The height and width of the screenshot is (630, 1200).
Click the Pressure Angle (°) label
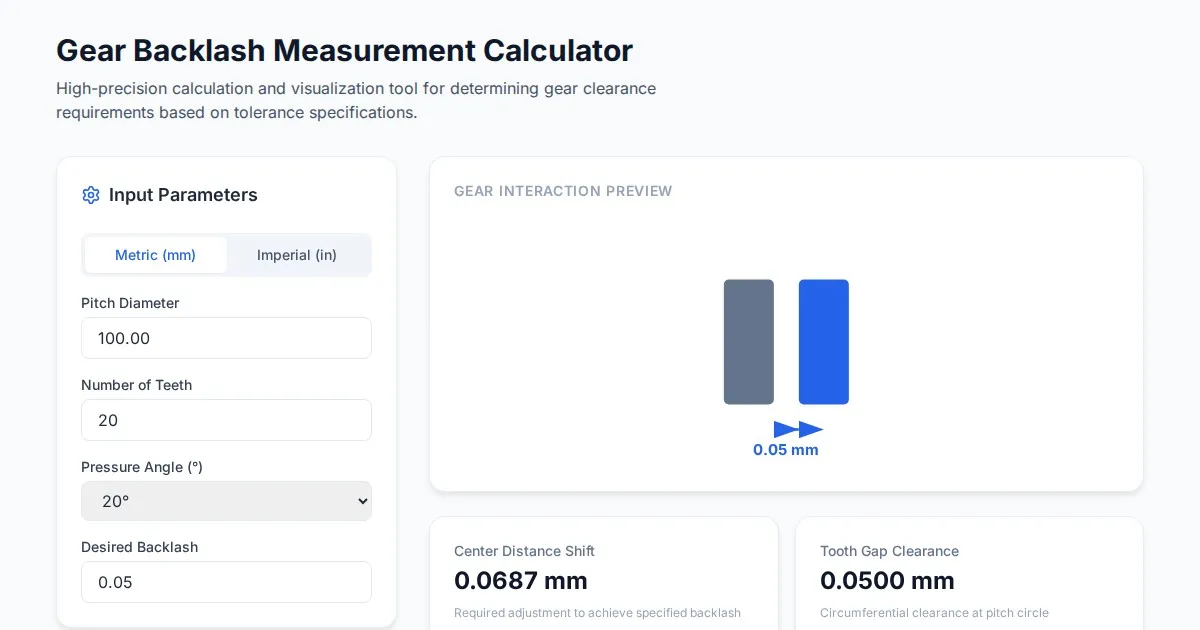pos(142,467)
